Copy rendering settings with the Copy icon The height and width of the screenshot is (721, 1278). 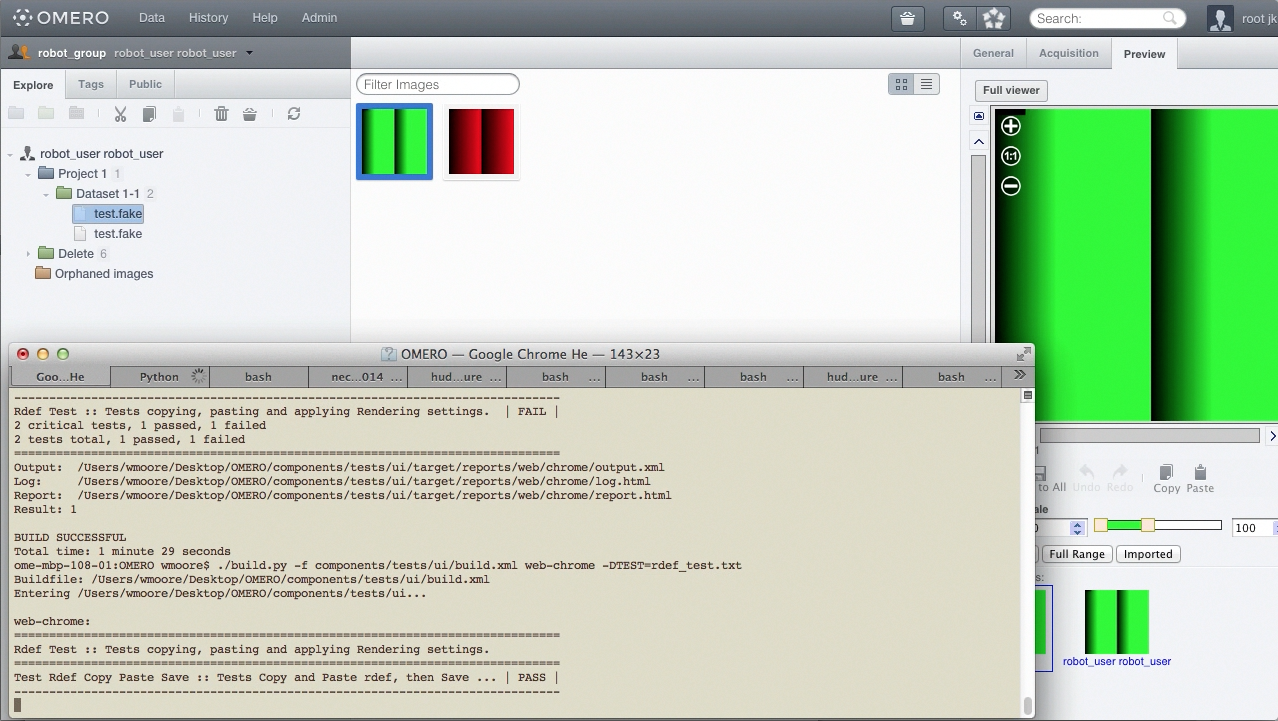click(x=1166, y=478)
